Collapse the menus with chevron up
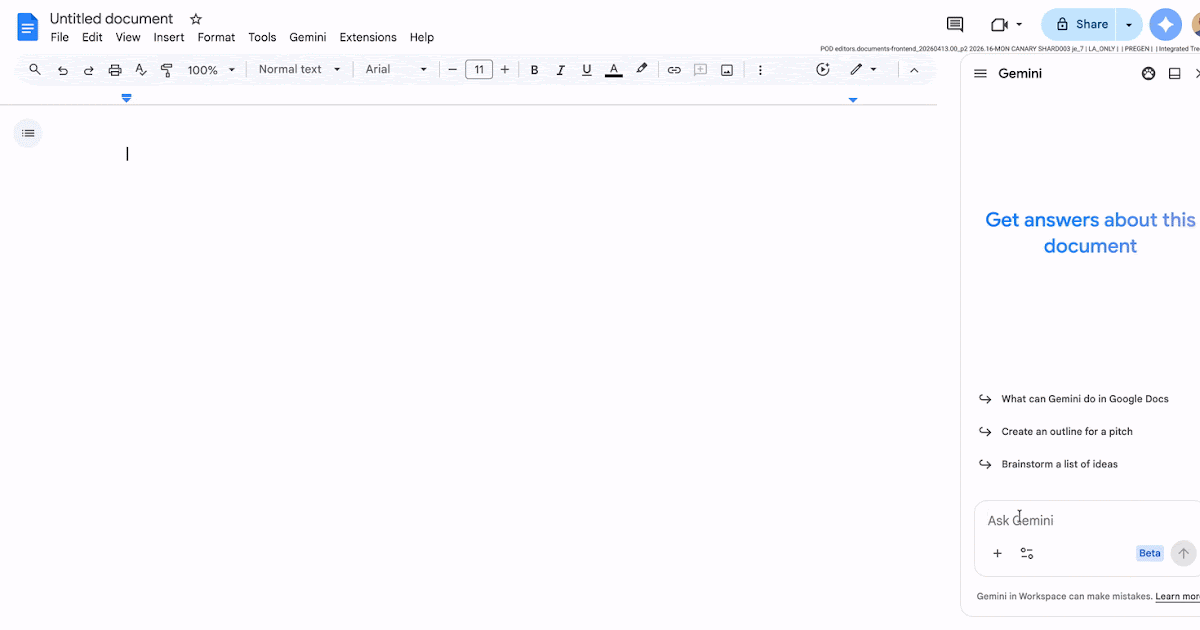 tap(913, 70)
